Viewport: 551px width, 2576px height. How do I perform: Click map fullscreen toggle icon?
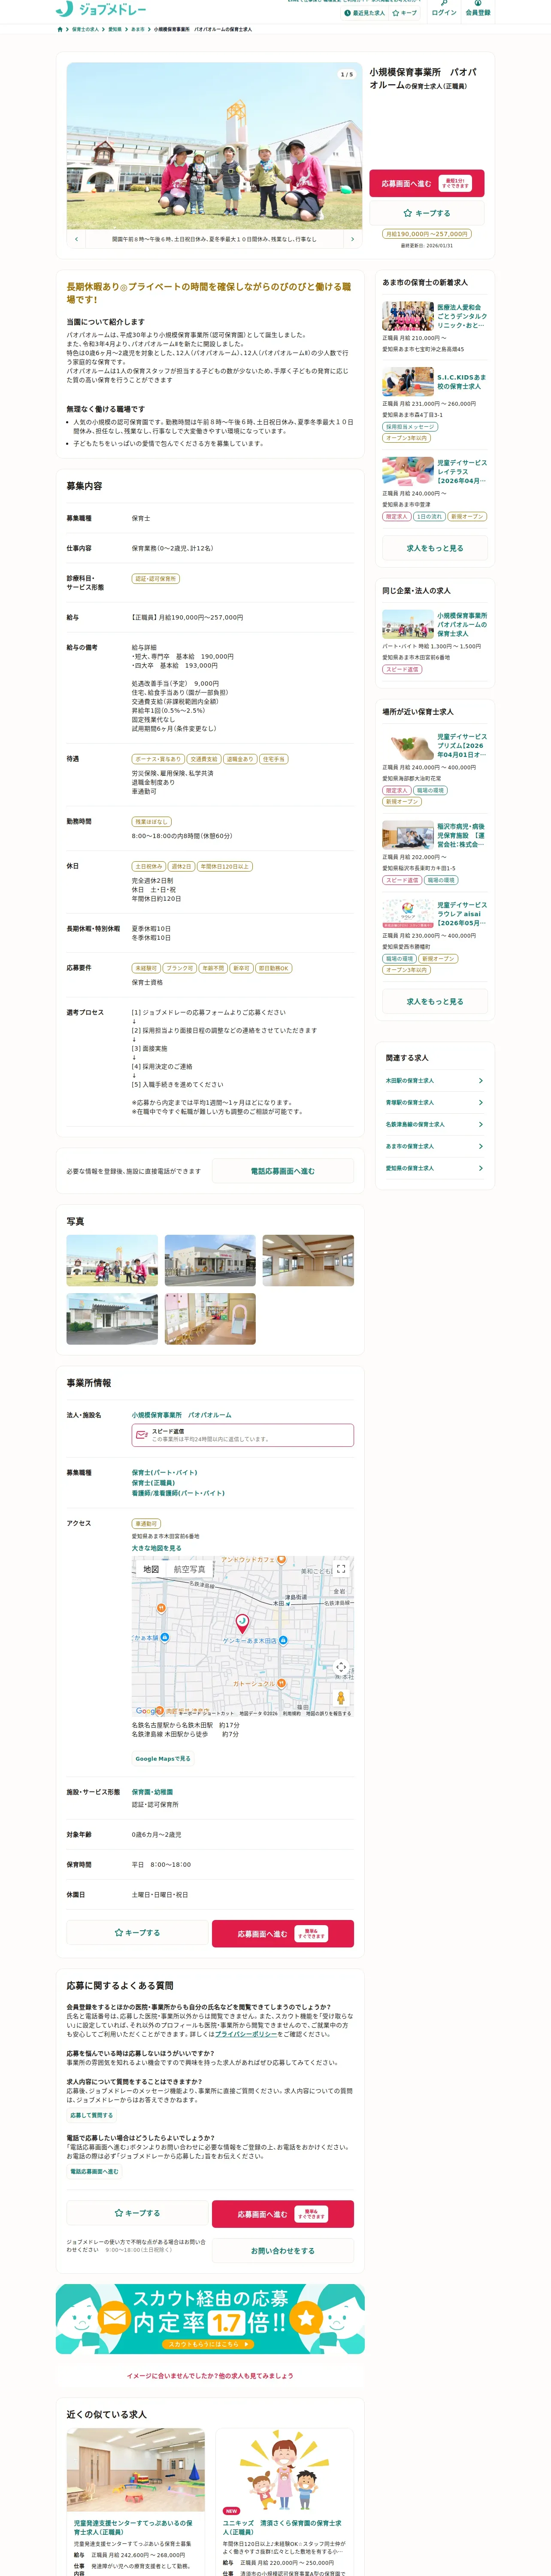341,1569
